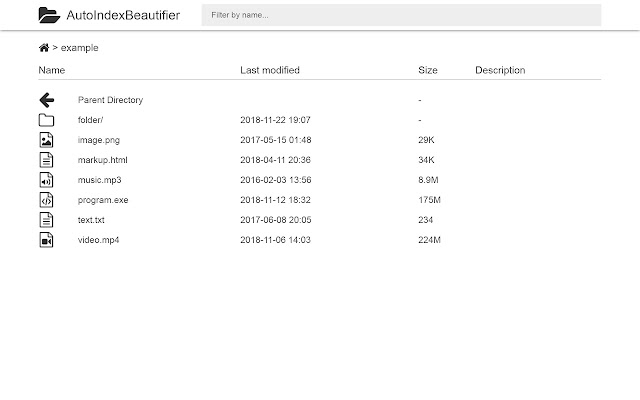Viewport: 640px width, 400px height.
Task: Click the text file icon for text.txt
Action: pos(46,220)
